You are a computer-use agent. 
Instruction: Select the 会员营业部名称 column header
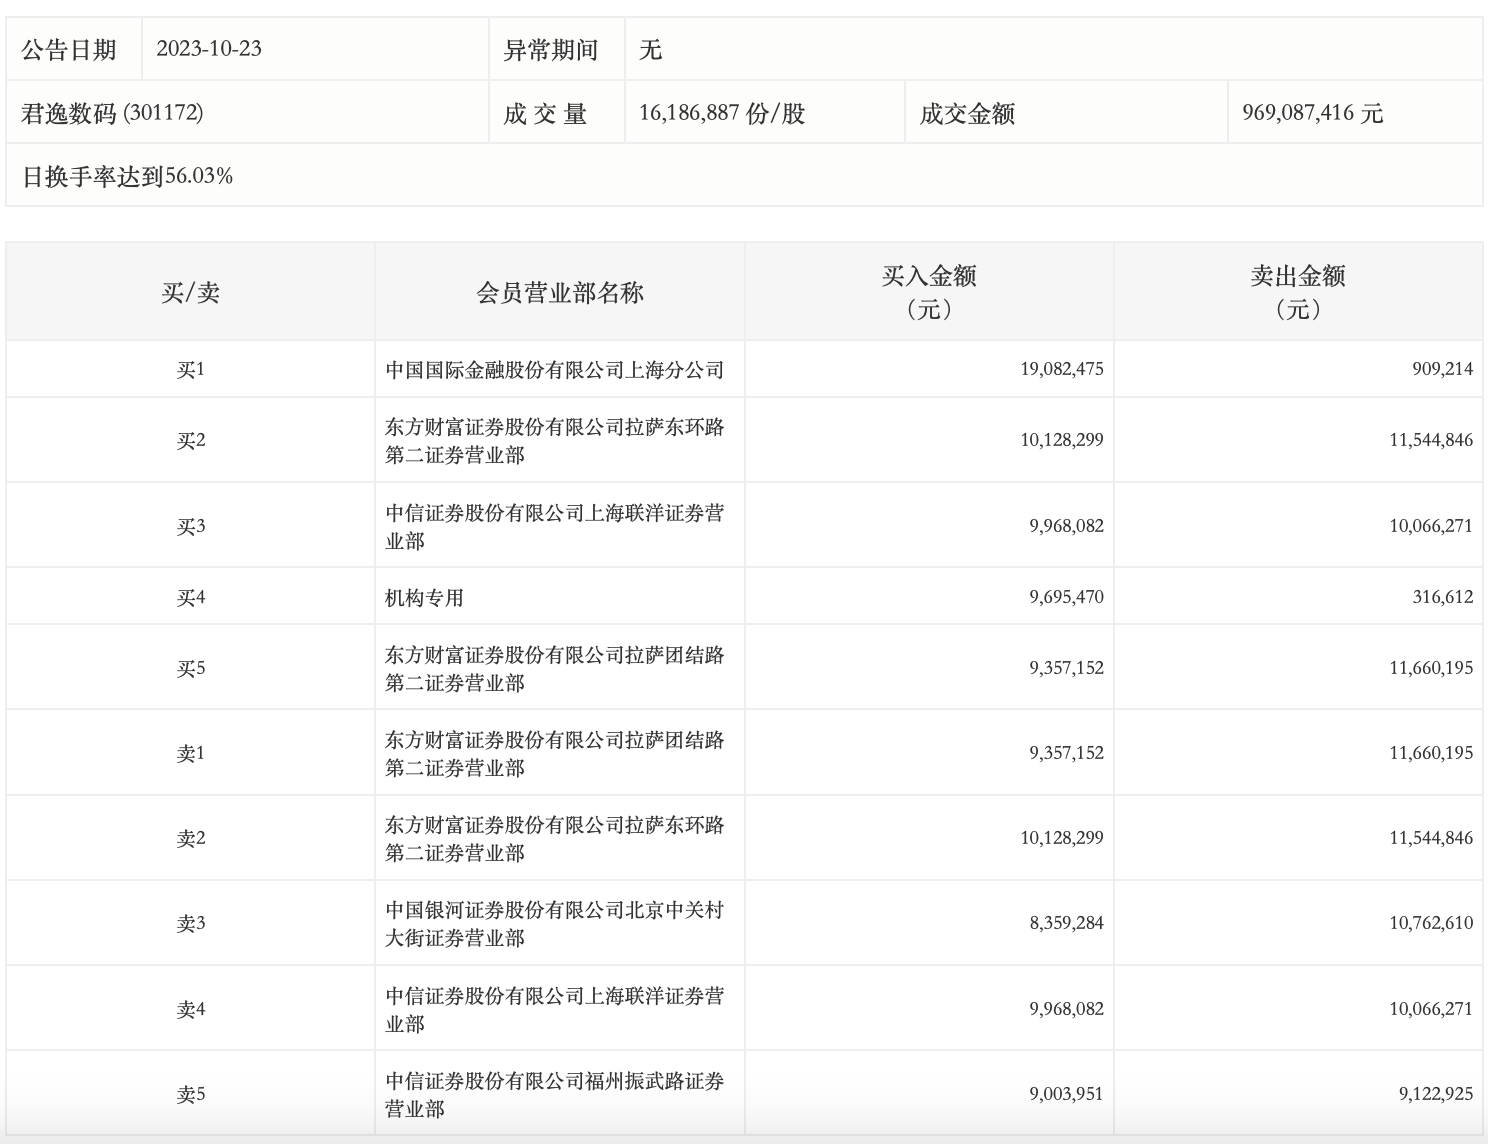(x=560, y=292)
